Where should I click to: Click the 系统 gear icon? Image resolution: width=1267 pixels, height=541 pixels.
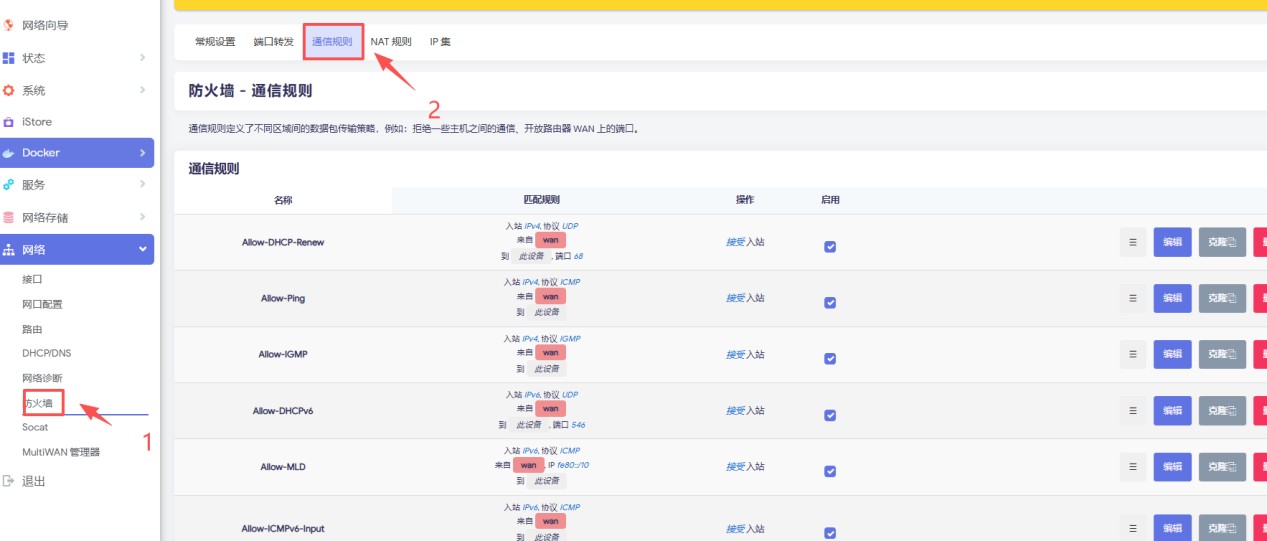tap(9, 90)
